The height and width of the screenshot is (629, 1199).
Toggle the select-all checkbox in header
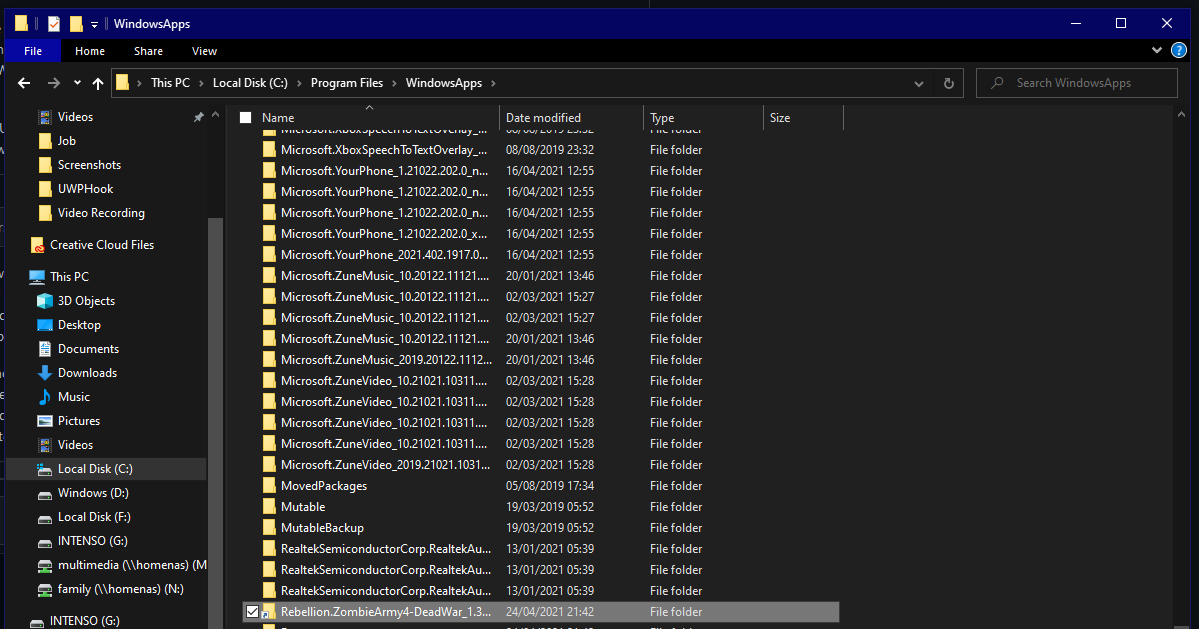point(245,118)
